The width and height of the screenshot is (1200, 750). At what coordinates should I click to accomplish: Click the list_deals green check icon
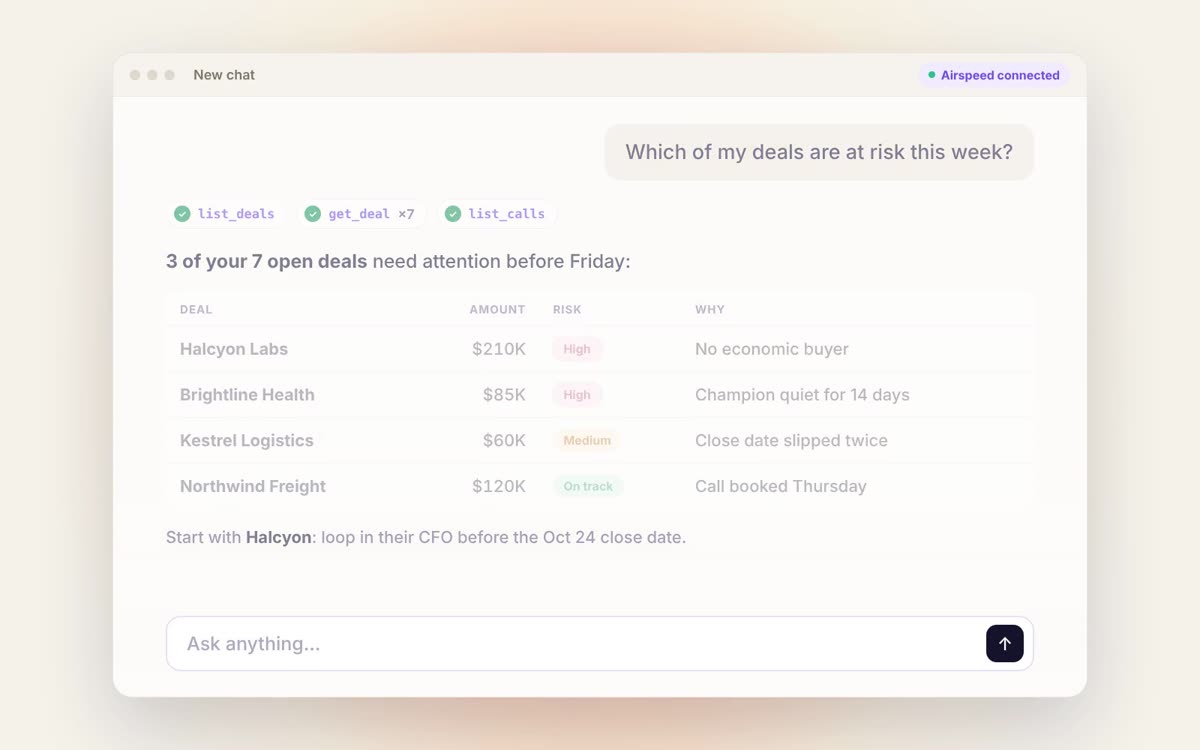pos(182,213)
